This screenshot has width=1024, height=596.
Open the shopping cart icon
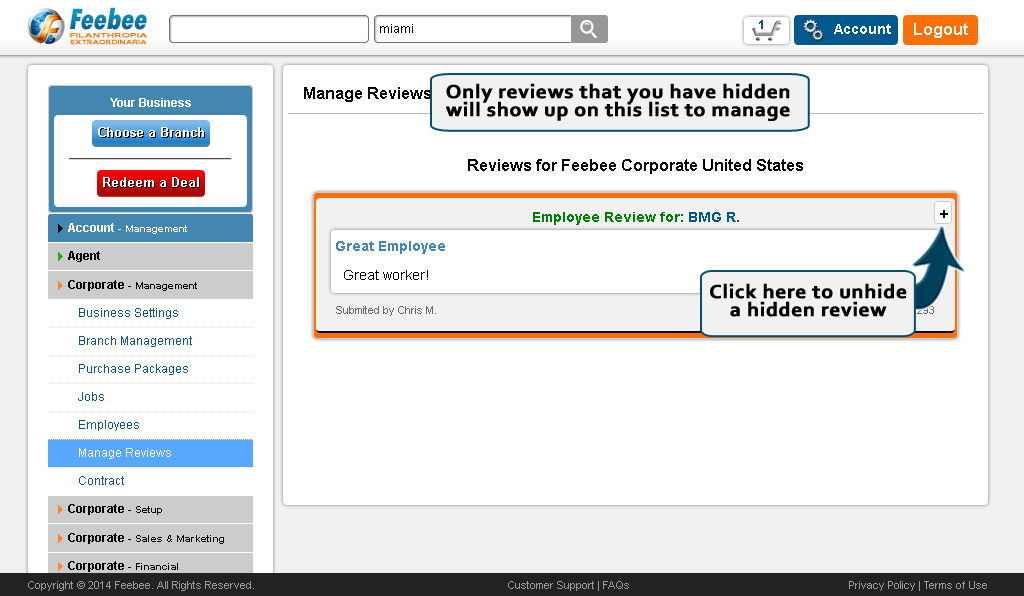tap(765, 29)
